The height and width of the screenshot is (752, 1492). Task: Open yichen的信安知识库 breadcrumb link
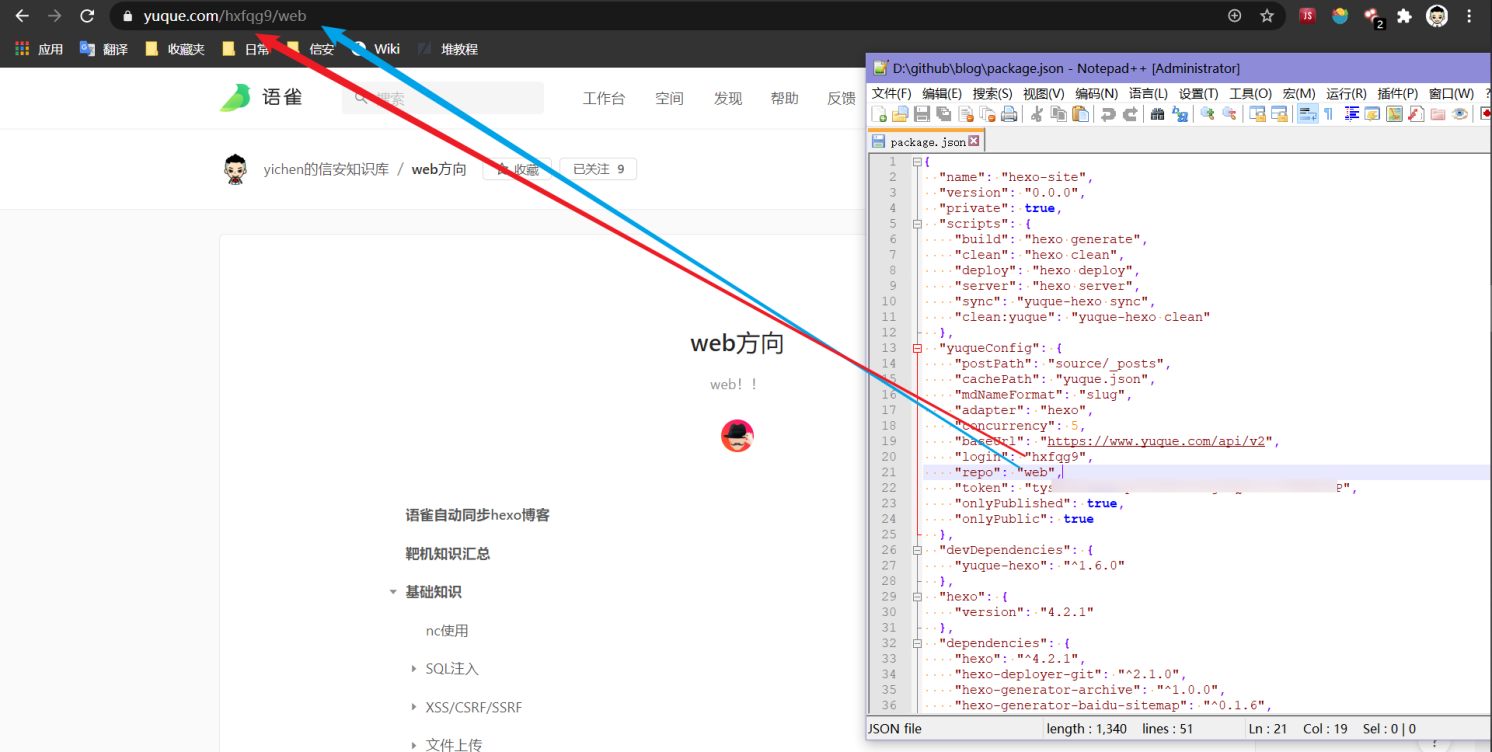pos(326,169)
